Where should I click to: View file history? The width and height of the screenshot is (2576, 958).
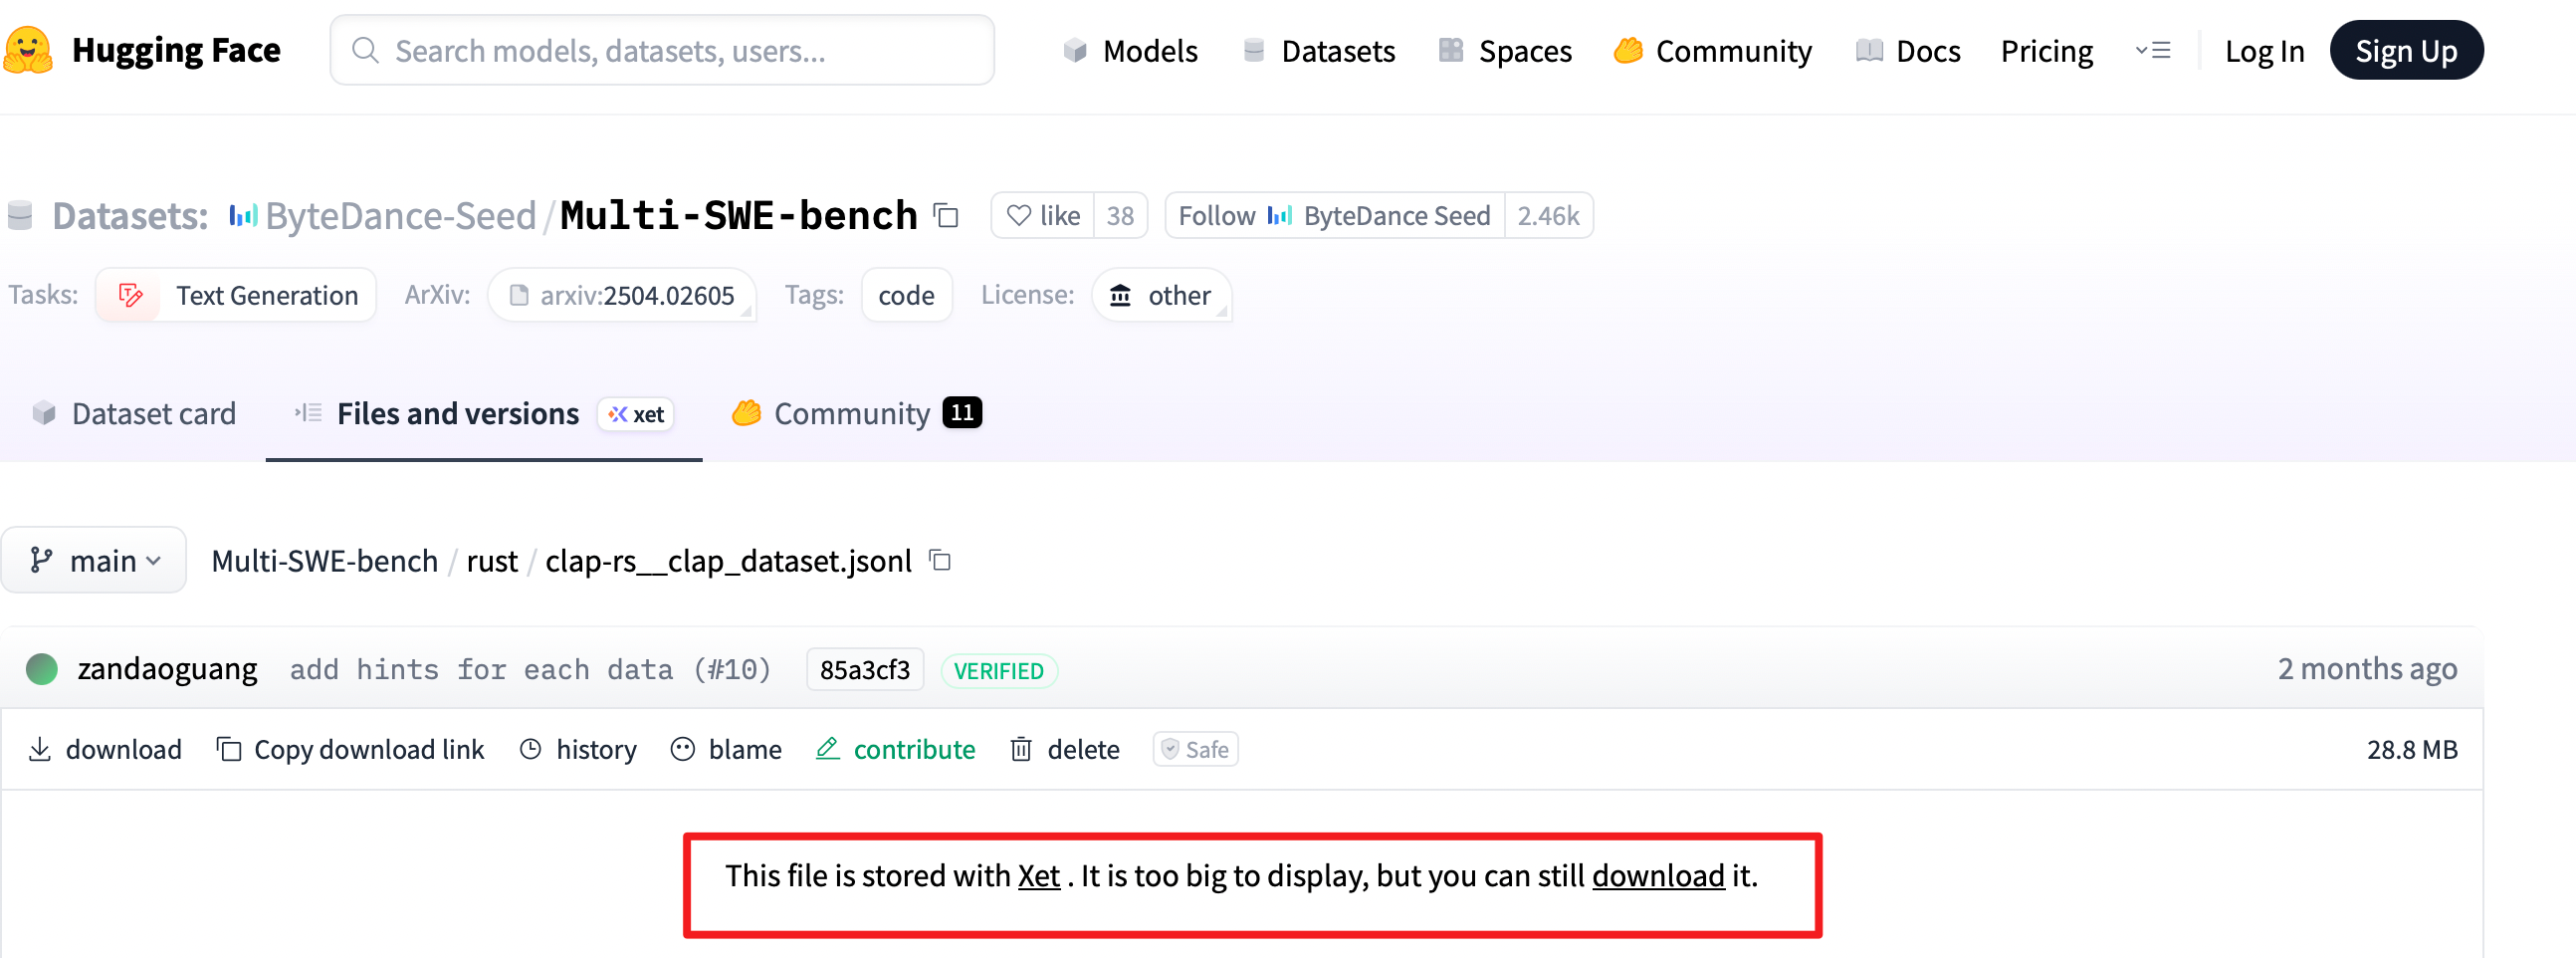(x=578, y=749)
